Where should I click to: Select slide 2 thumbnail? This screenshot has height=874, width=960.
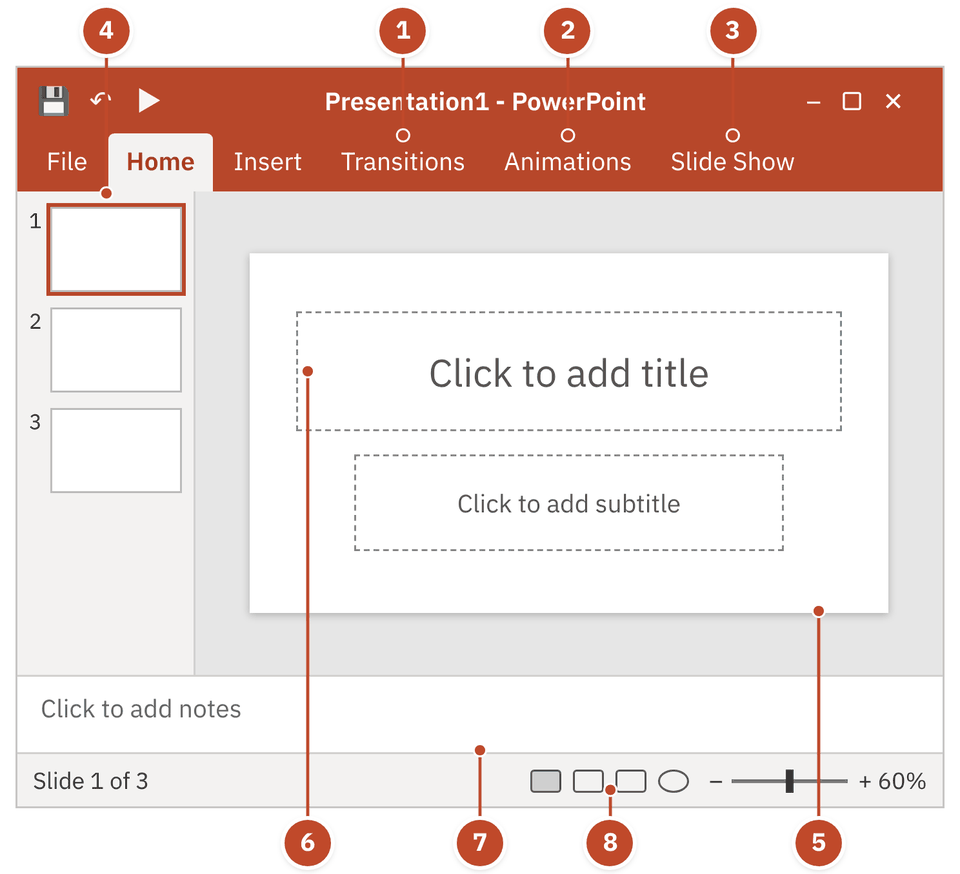tap(116, 350)
